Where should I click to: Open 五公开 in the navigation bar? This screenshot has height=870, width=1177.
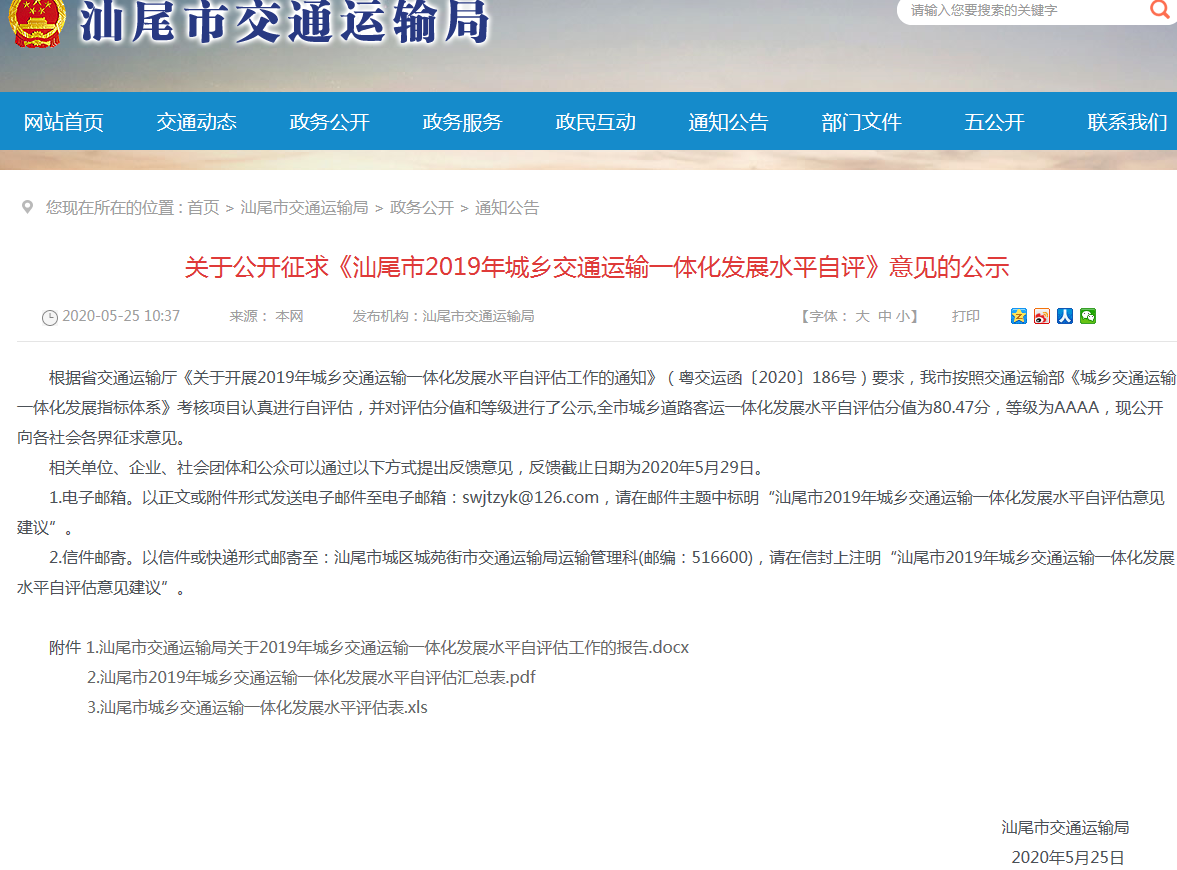click(x=994, y=122)
